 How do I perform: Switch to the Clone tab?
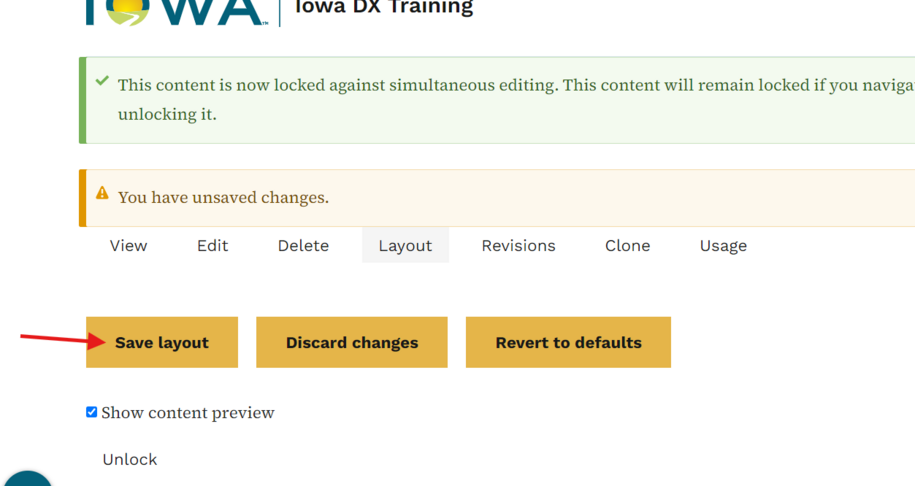[627, 246]
